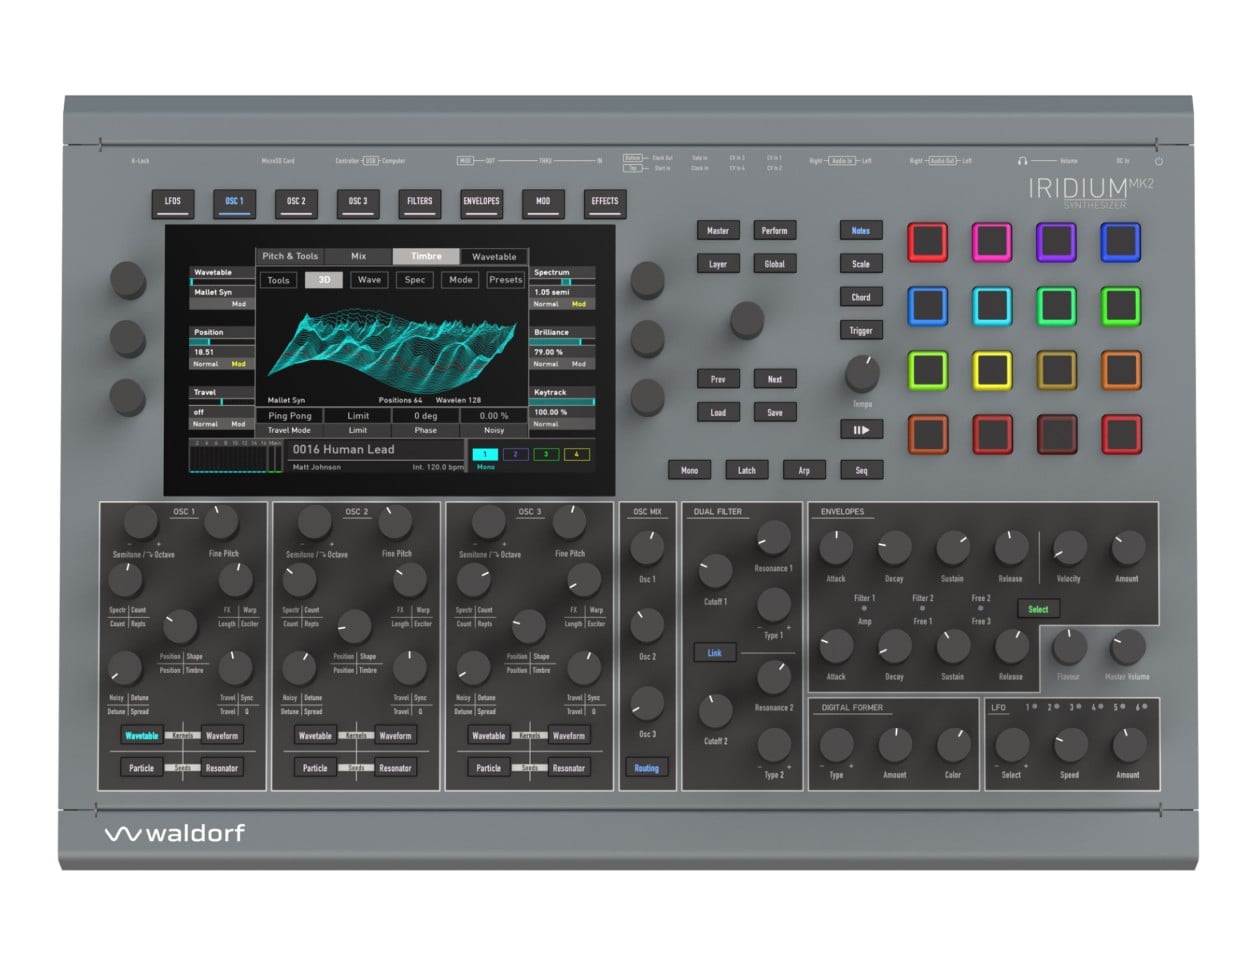1257x966 pixels.
Task: Click the Cutoff 1 filter knob
Action: (x=715, y=571)
